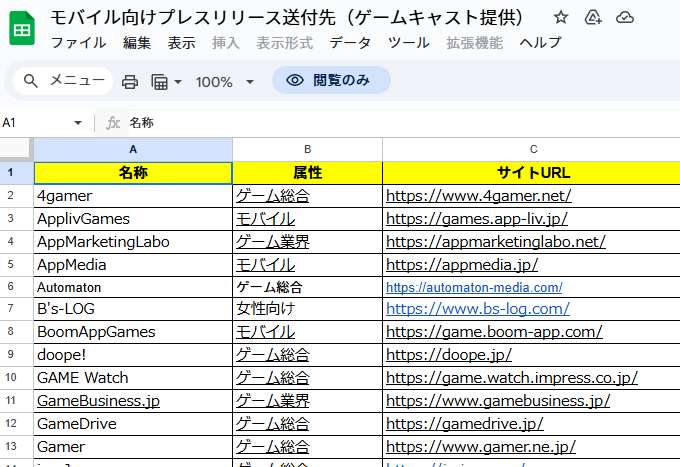The height and width of the screenshot is (467, 680).
Task: Add a shortcut to Drive
Action: point(593,17)
